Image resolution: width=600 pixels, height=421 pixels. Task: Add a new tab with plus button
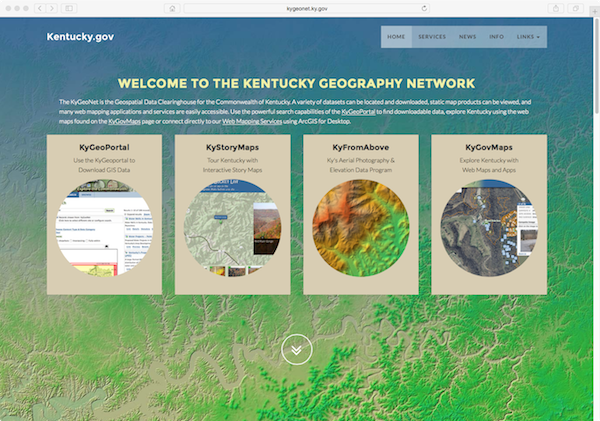pos(595,11)
